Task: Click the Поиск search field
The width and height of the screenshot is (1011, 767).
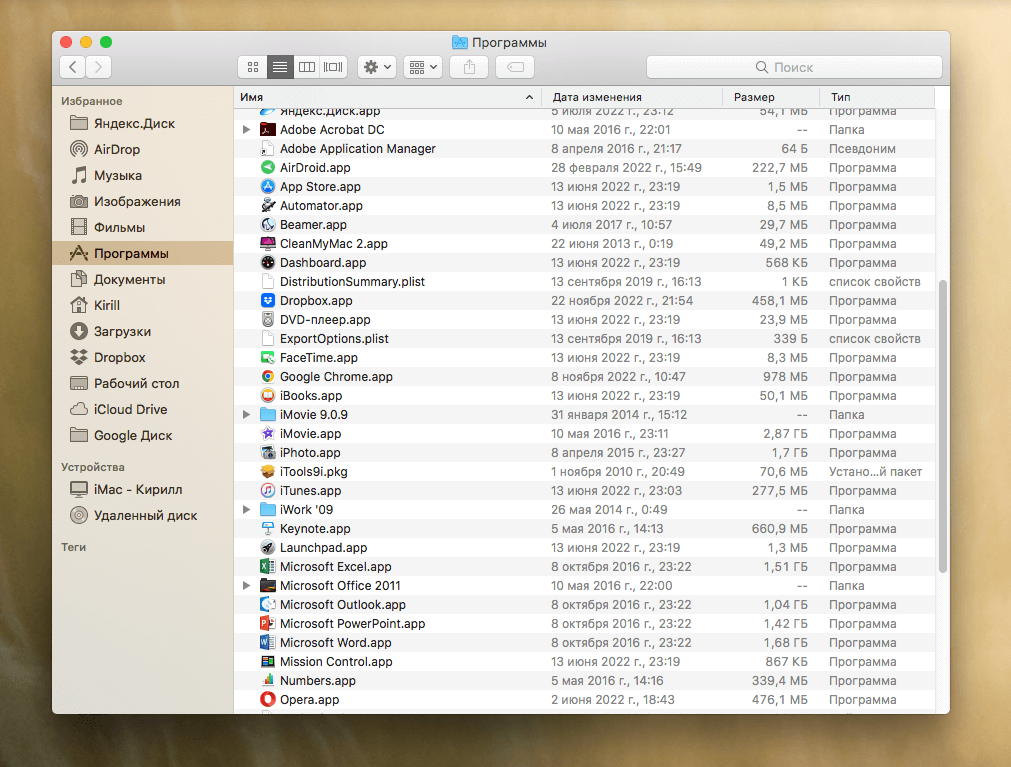Action: (x=794, y=67)
